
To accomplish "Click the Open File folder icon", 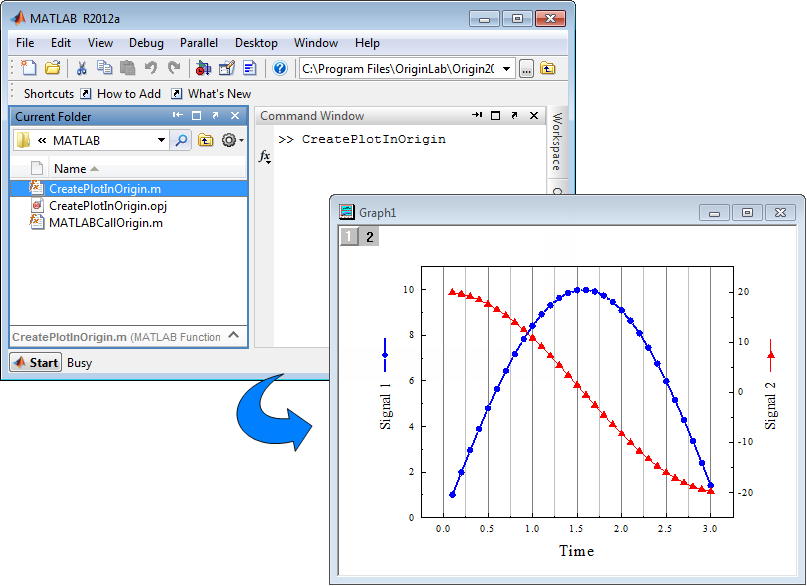I will tap(53, 68).
